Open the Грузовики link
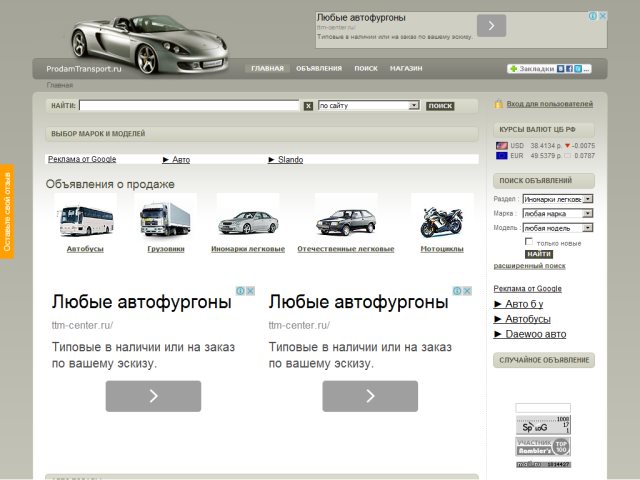Viewport: 640px width, 480px height. 166,249
